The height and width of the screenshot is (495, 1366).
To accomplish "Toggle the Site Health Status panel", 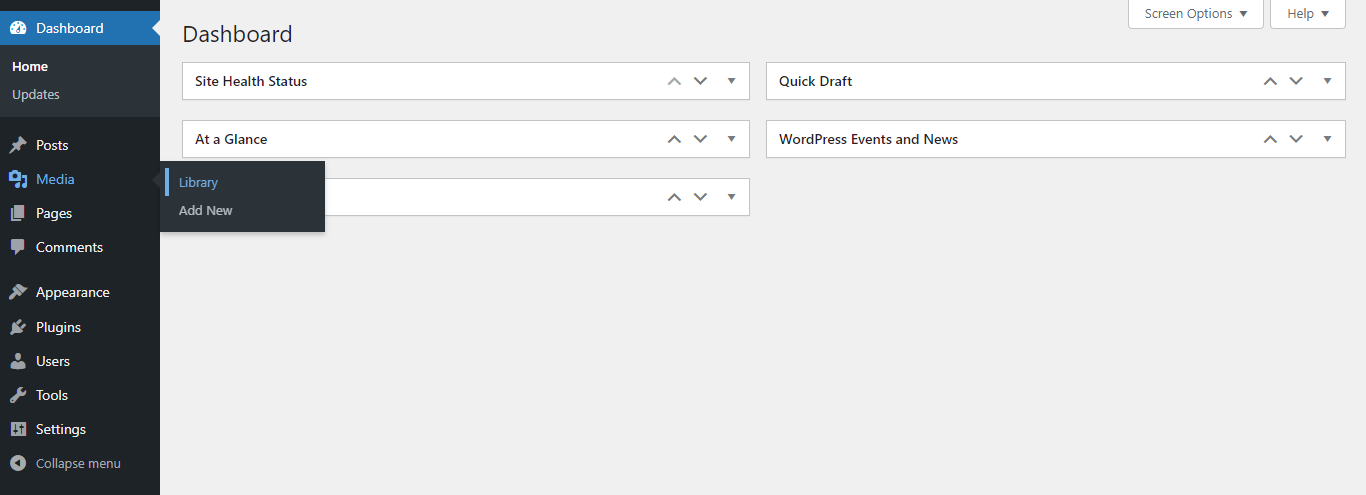I will (731, 81).
